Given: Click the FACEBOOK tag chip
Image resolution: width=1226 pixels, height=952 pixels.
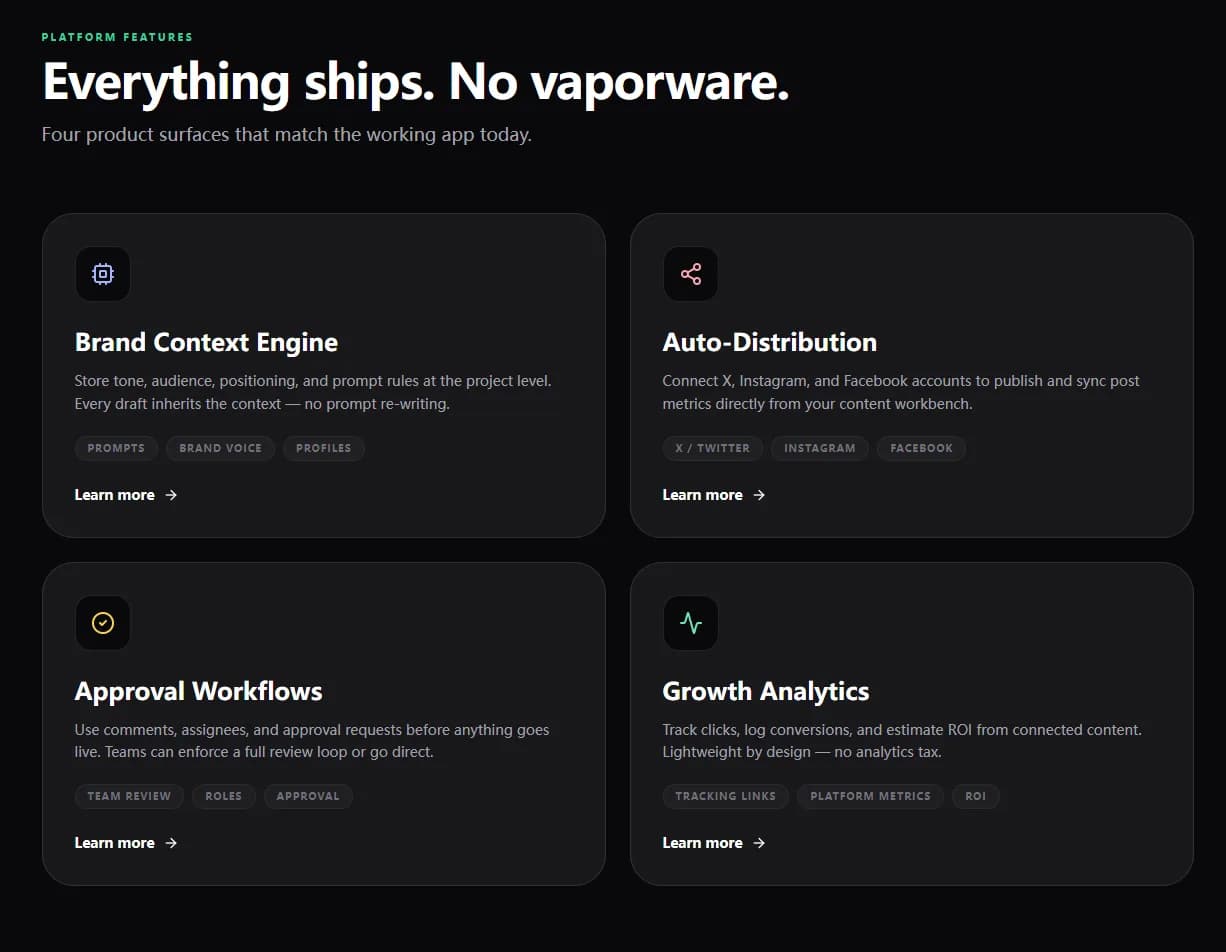Looking at the screenshot, I should point(921,448).
